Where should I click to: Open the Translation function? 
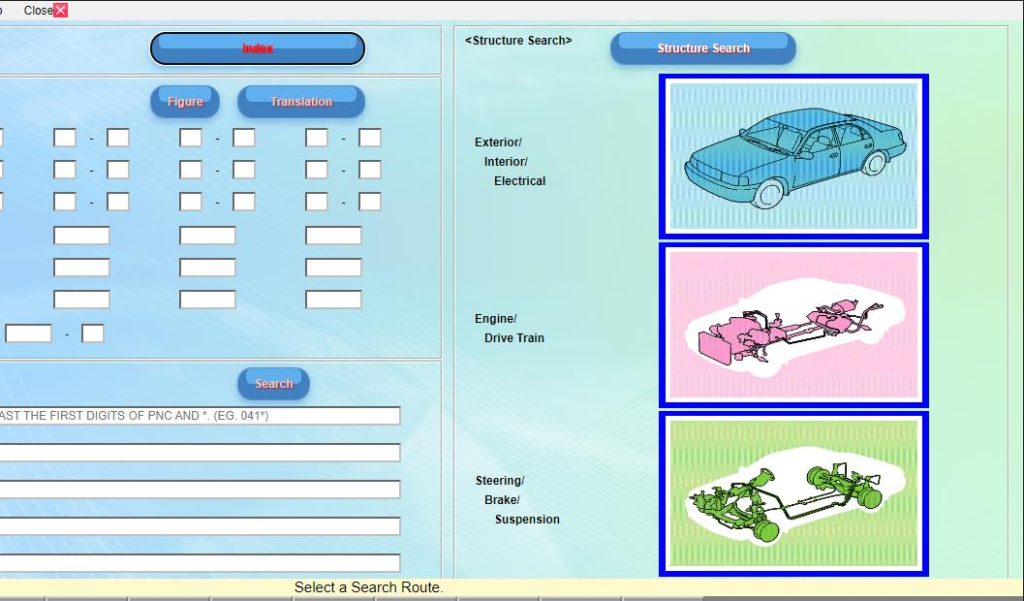pos(300,101)
